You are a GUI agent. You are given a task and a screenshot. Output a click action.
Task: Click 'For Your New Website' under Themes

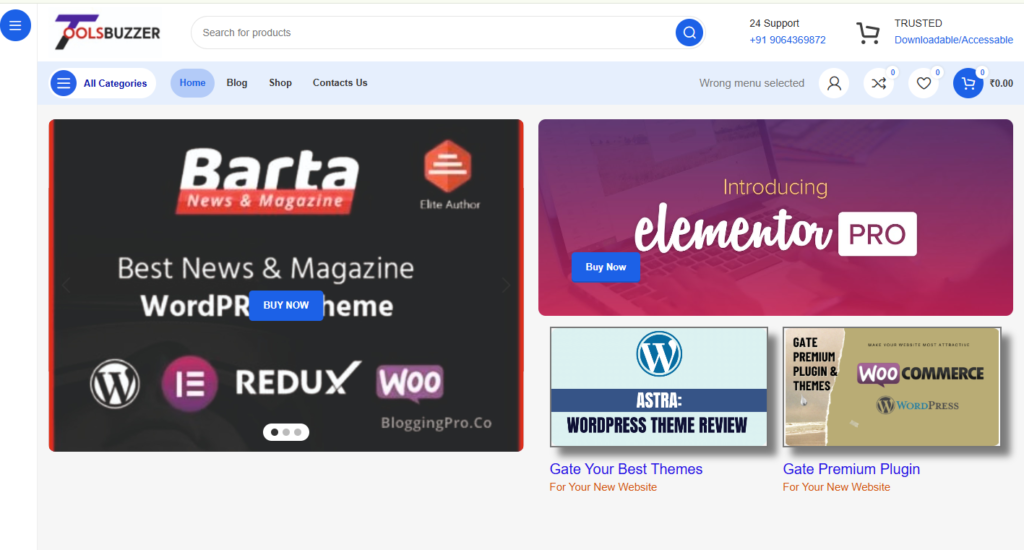(x=603, y=487)
